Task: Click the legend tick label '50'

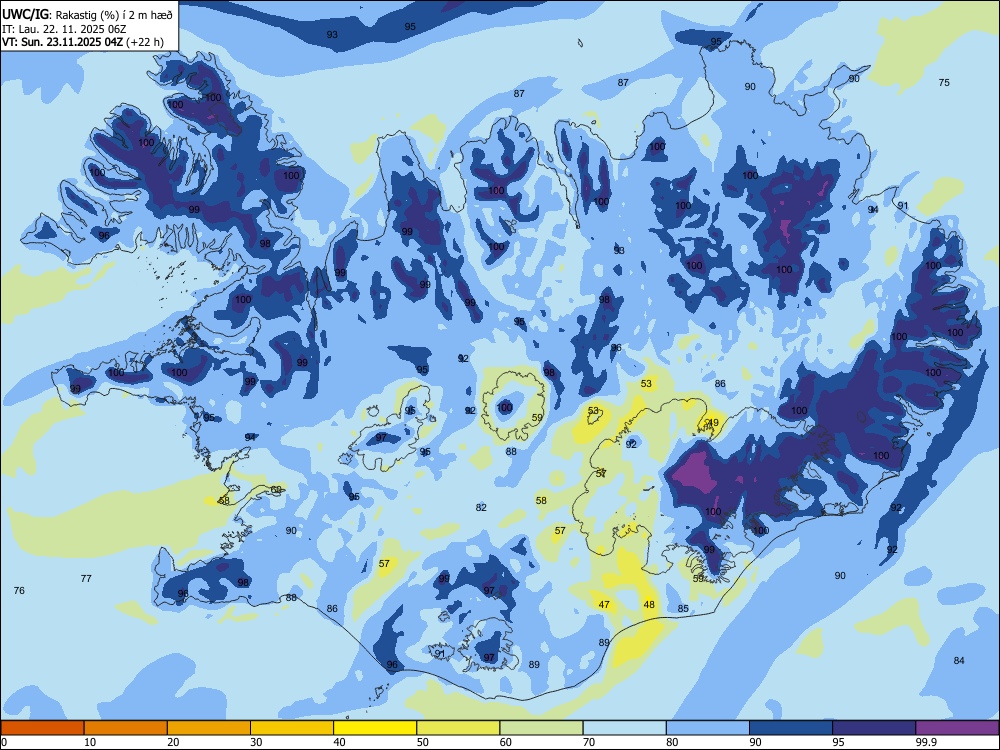Action: click(x=423, y=742)
